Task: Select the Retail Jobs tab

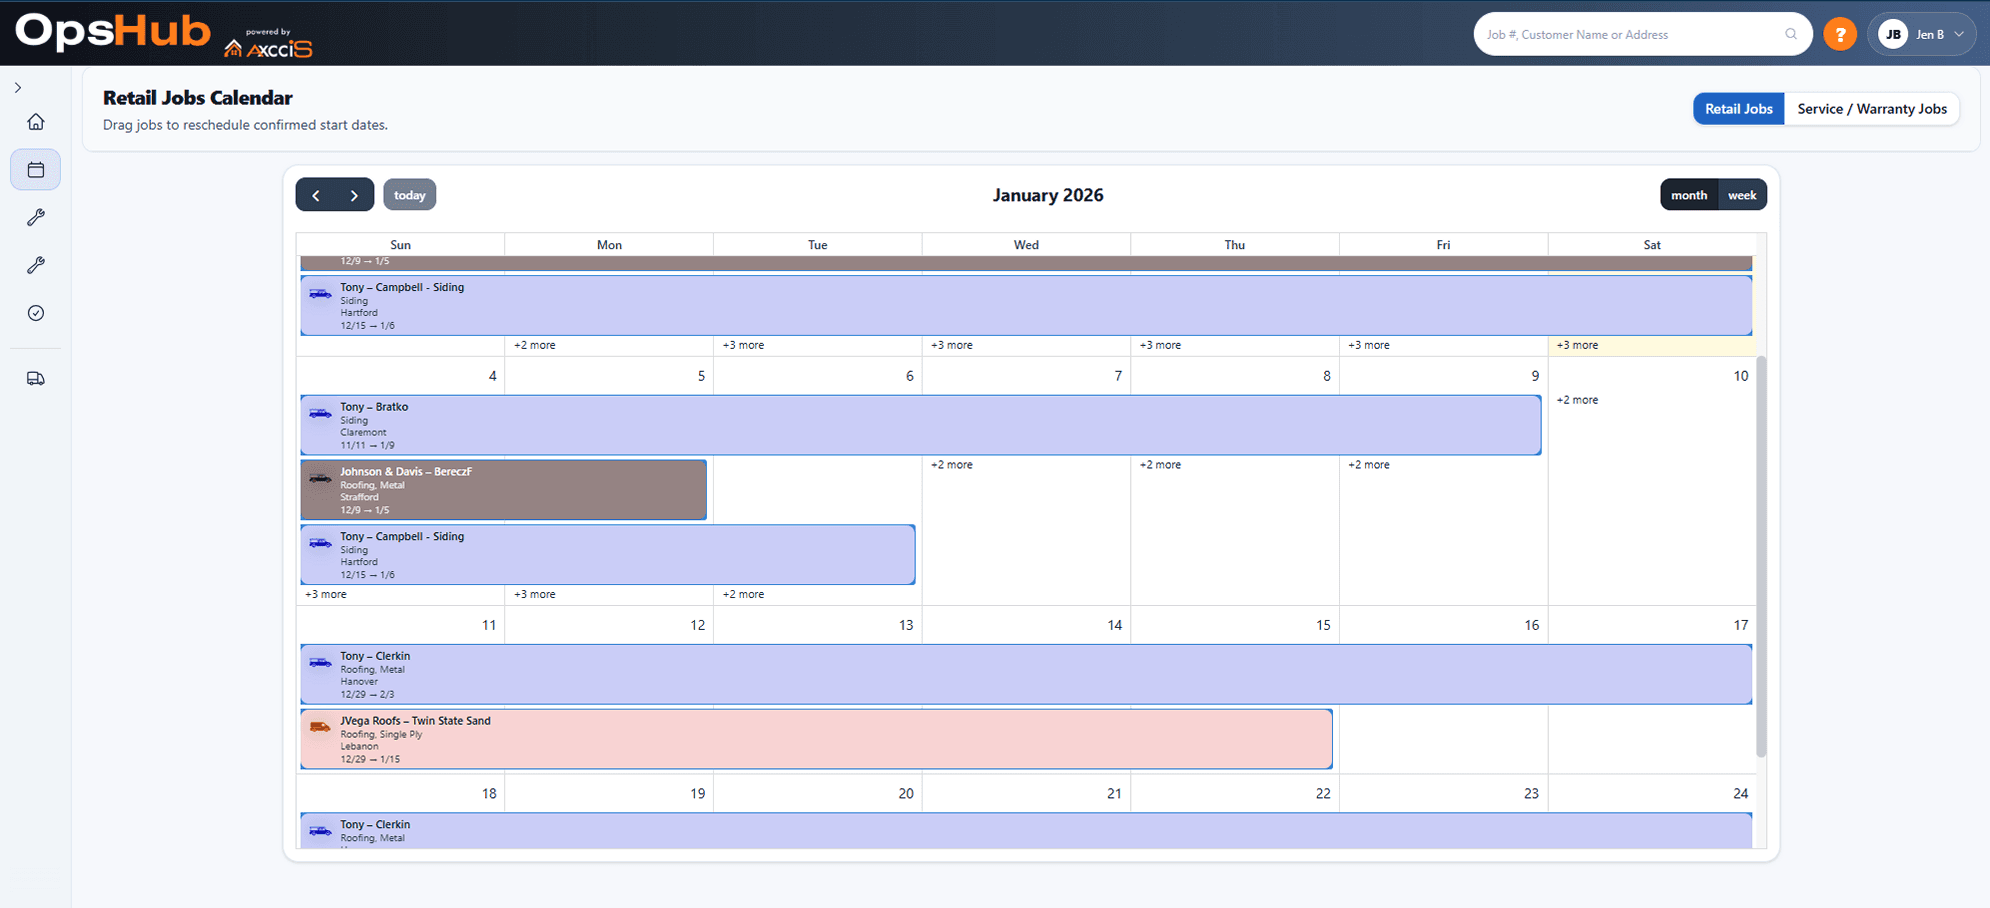Action: [1738, 108]
